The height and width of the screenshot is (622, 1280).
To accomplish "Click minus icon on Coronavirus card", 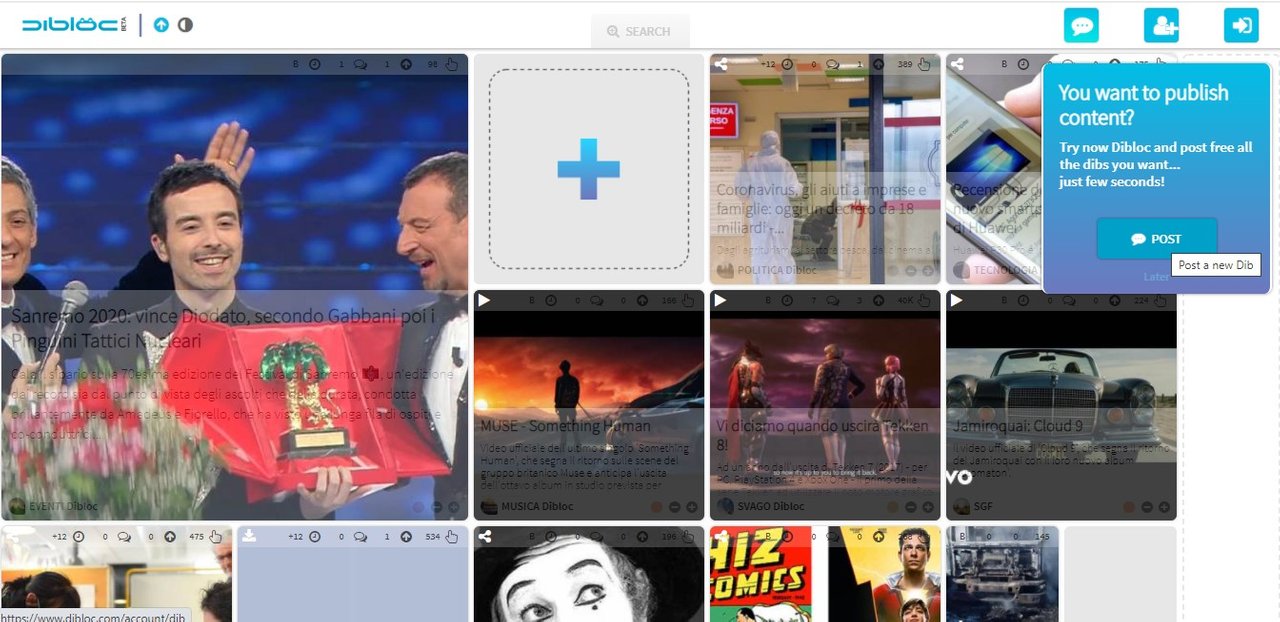I will point(911,270).
